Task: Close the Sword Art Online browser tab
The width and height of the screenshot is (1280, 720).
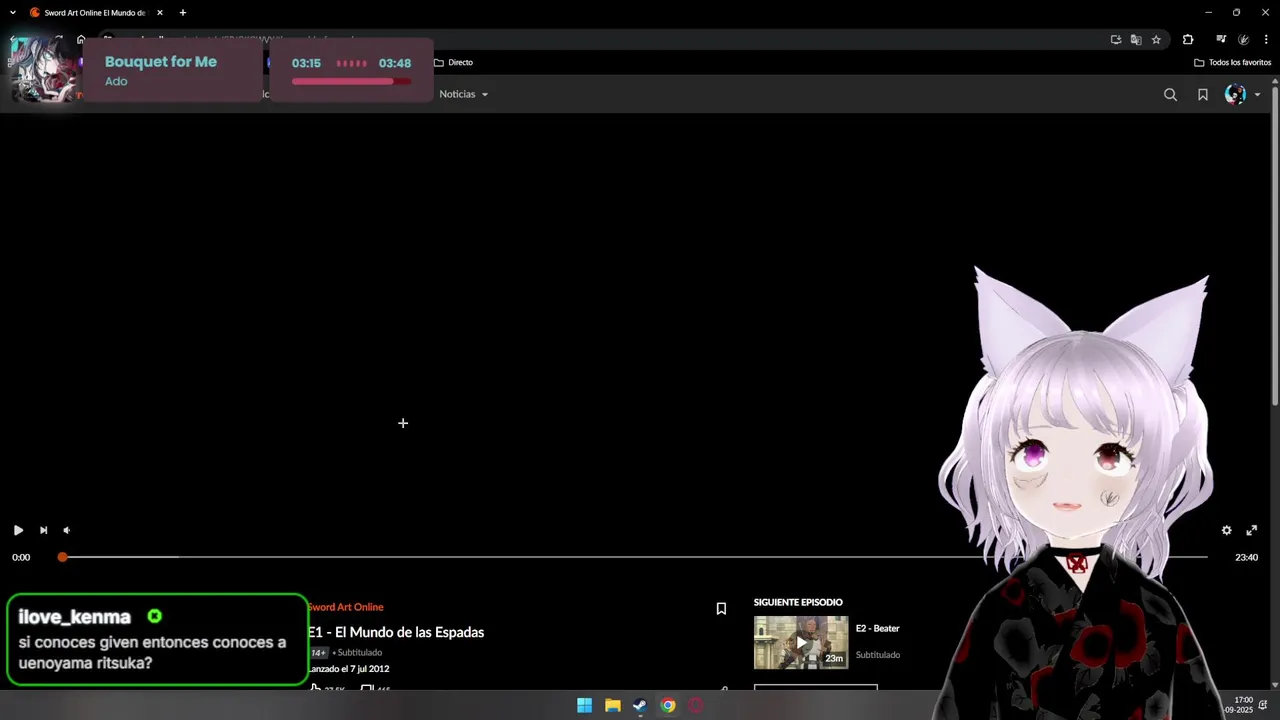Action: tap(160, 13)
